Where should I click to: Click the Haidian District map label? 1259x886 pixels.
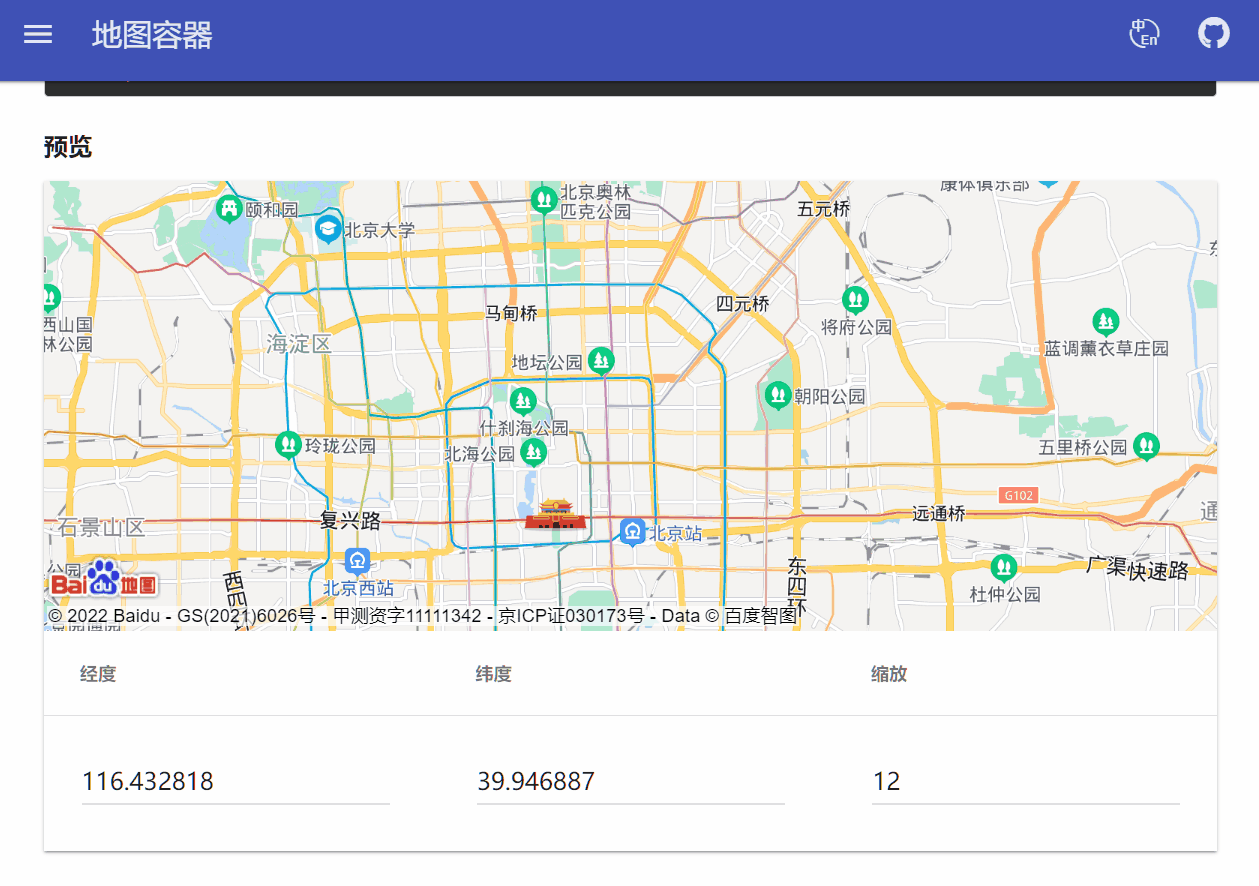[298, 344]
